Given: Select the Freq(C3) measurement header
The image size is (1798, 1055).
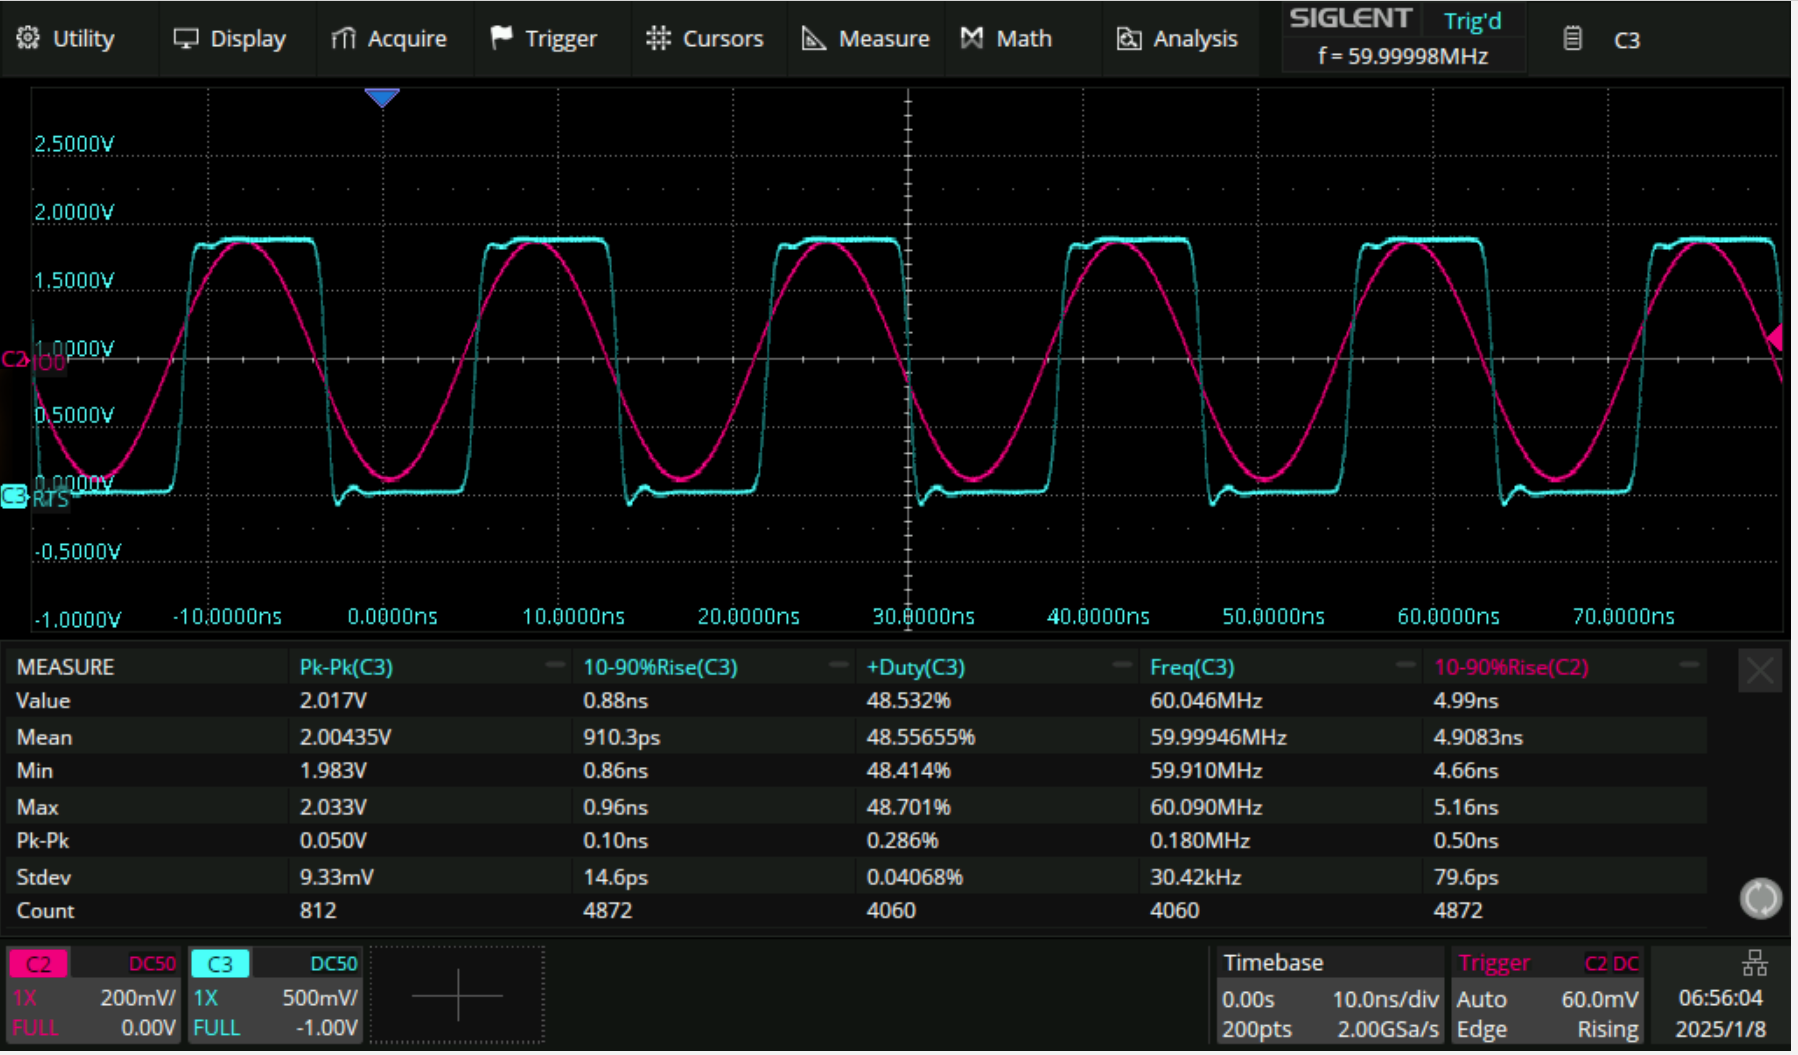Looking at the screenshot, I should click(x=1192, y=667).
